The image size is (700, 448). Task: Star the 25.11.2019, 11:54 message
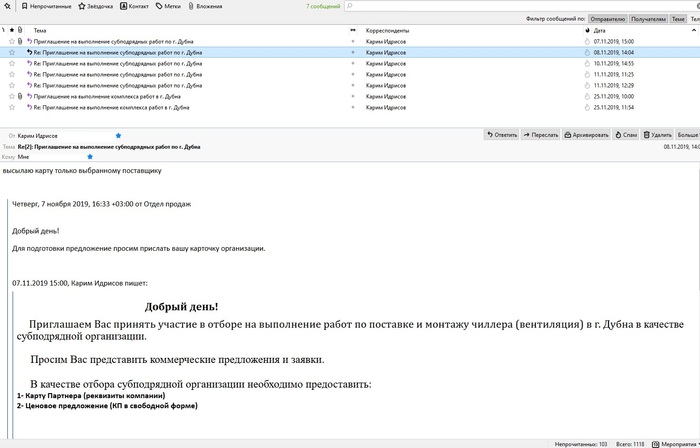click(12, 108)
